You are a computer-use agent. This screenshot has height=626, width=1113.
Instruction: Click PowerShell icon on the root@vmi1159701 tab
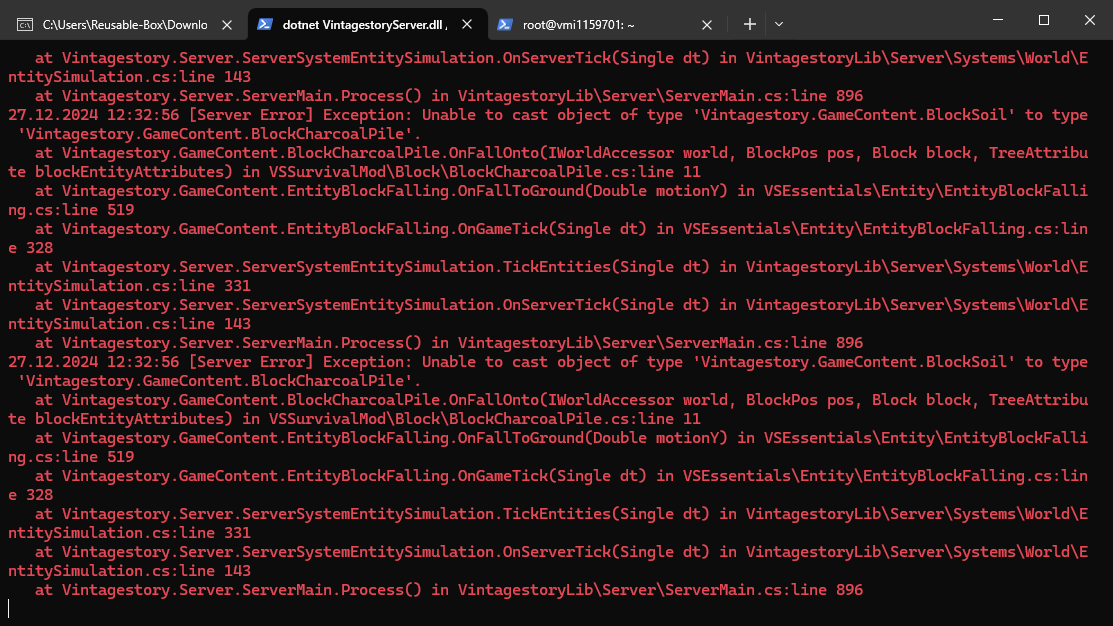[x=505, y=24]
